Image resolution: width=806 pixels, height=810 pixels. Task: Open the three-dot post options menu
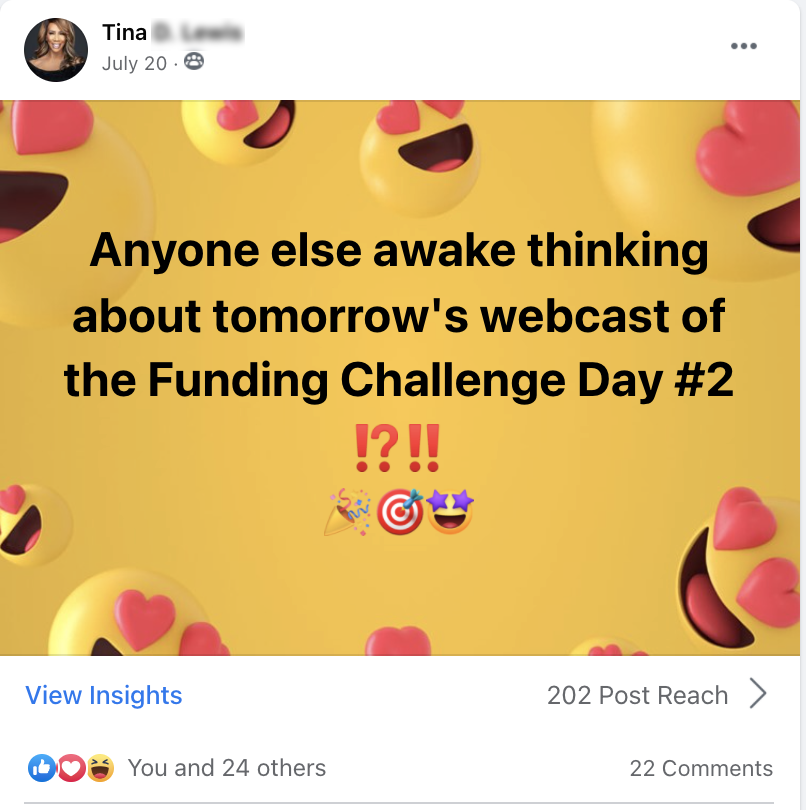click(x=743, y=46)
